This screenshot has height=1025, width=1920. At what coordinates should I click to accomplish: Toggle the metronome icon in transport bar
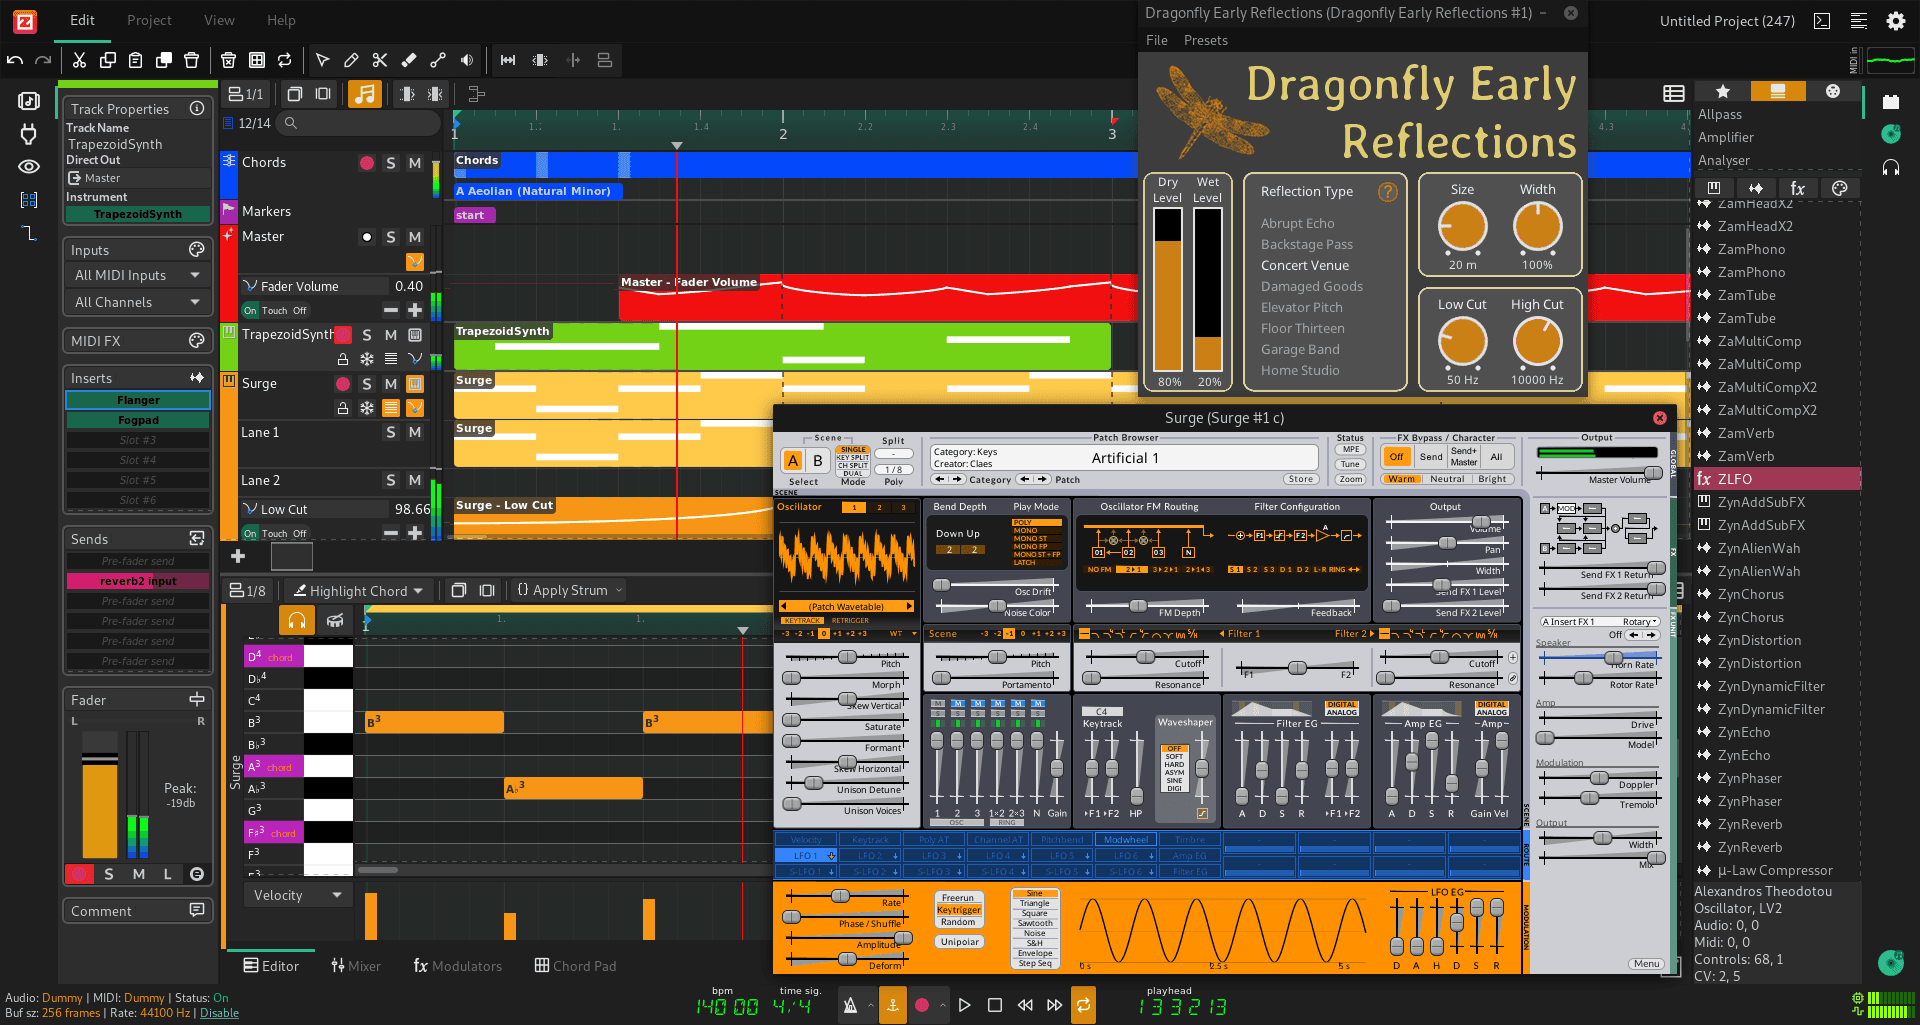point(850,1005)
